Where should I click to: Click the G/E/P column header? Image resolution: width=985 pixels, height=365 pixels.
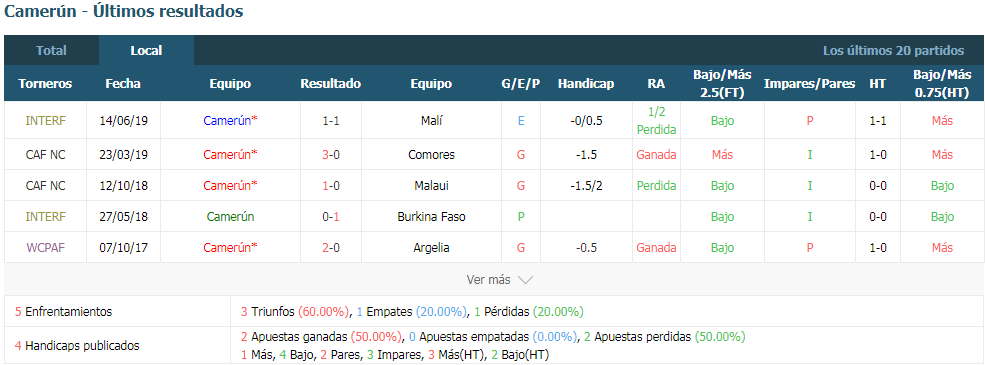(x=521, y=84)
